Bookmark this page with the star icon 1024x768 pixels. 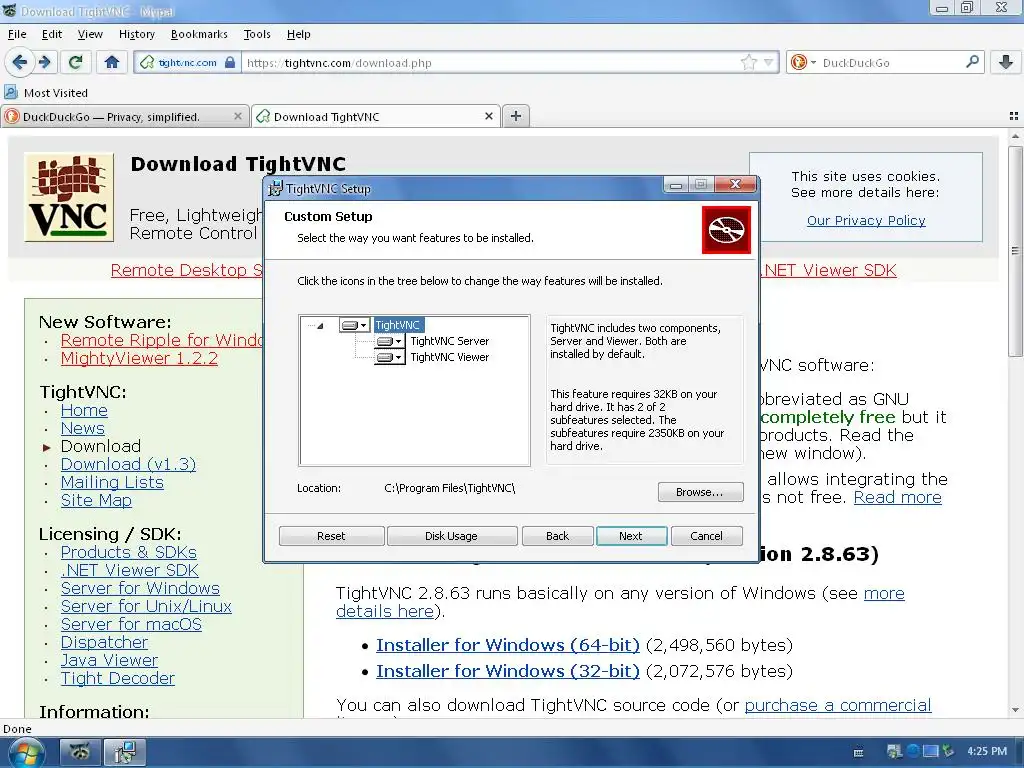click(x=748, y=63)
